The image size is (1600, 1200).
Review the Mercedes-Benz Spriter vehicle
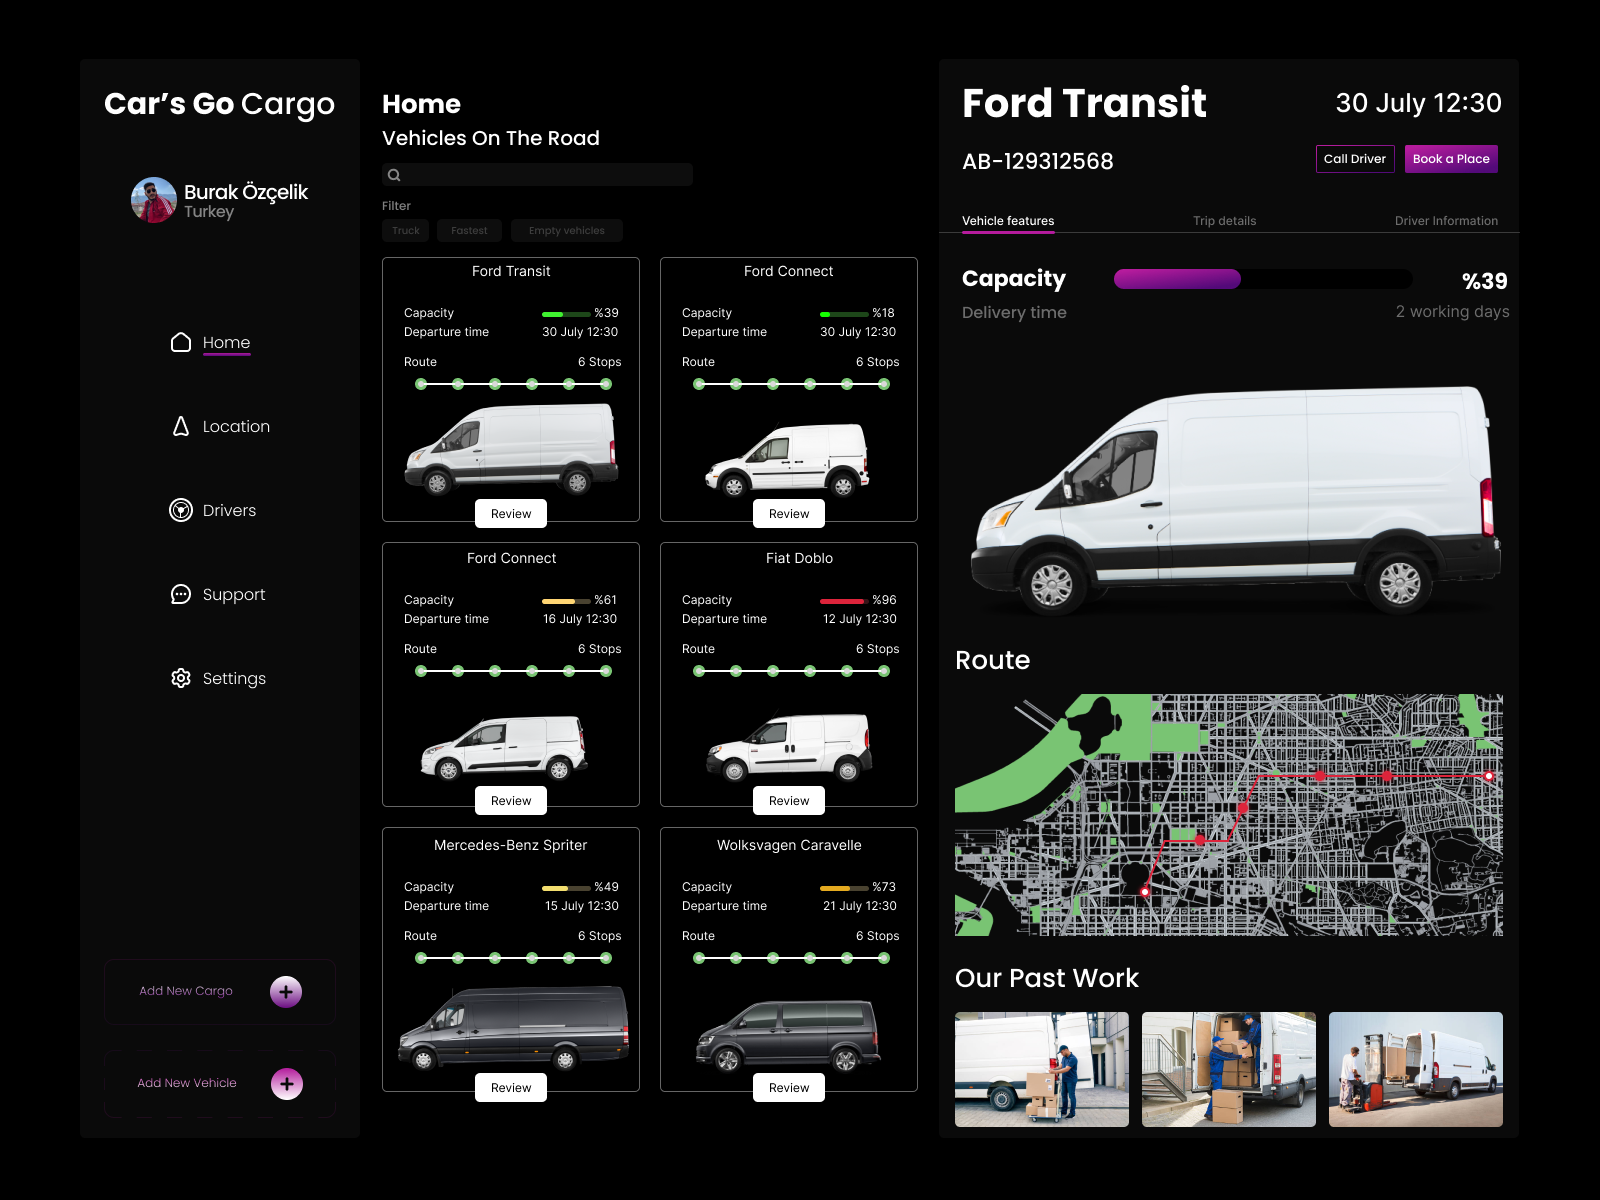coord(511,1087)
